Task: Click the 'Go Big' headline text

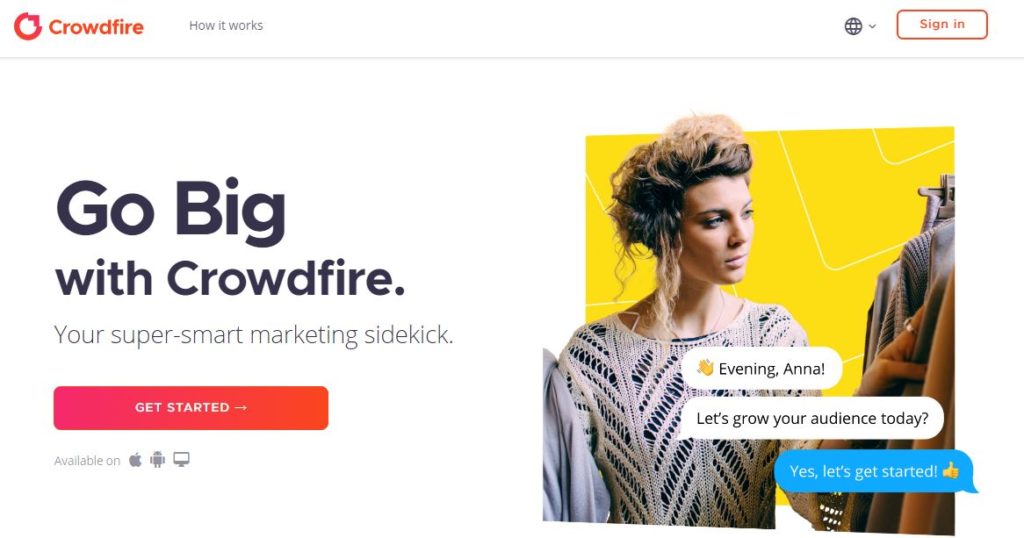Action: tap(171, 211)
